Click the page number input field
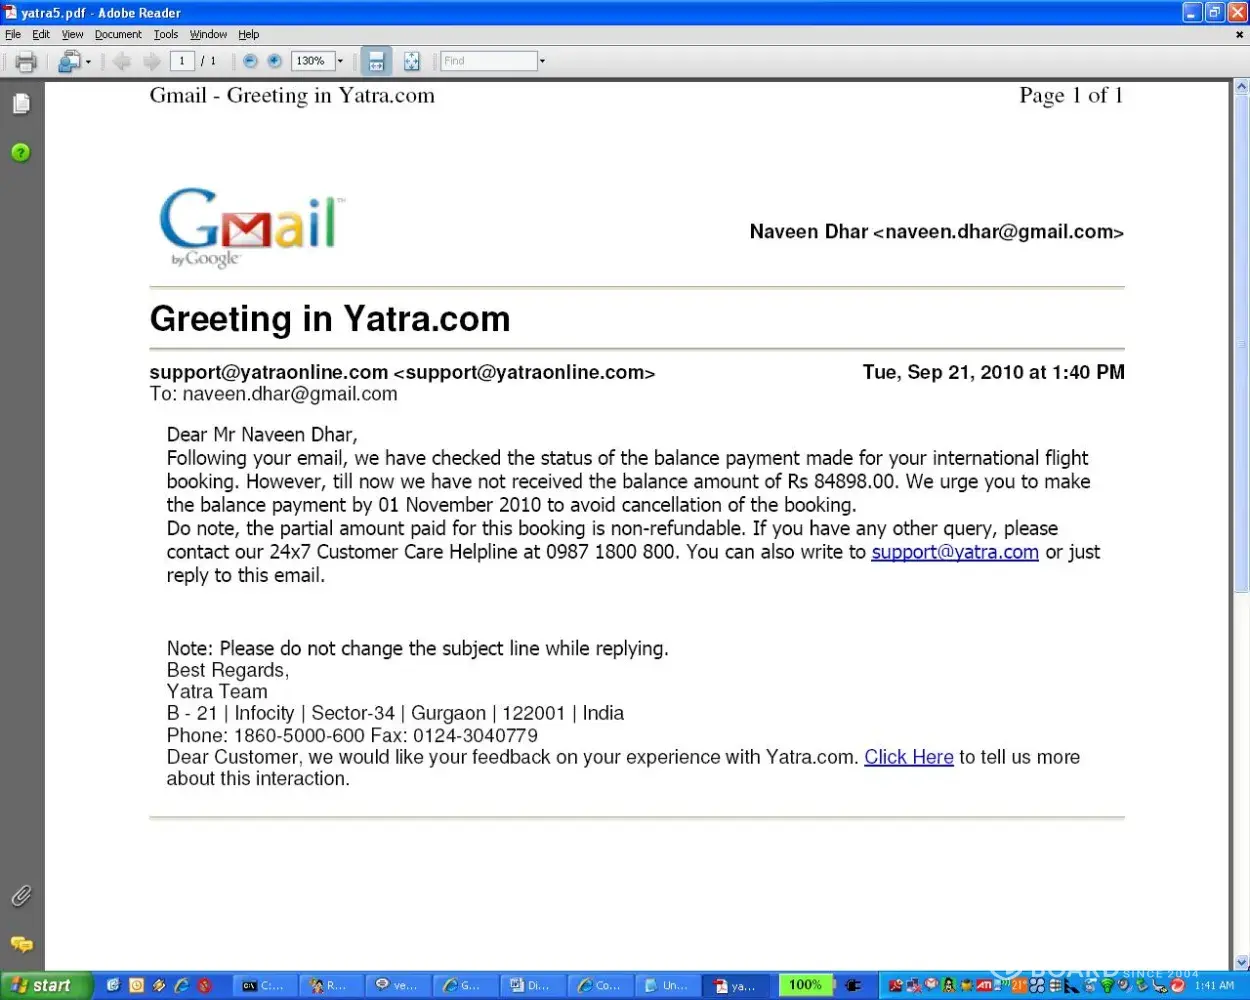This screenshot has height=1000, width=1250. coord(182,61)
